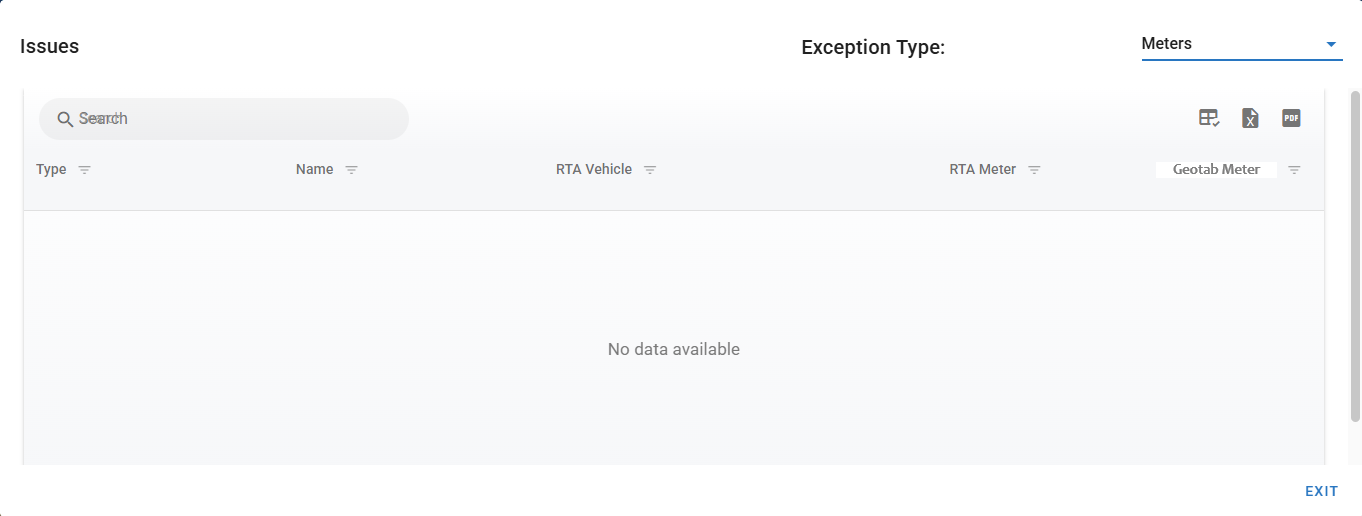Click the No data available message

pos(673,349)
